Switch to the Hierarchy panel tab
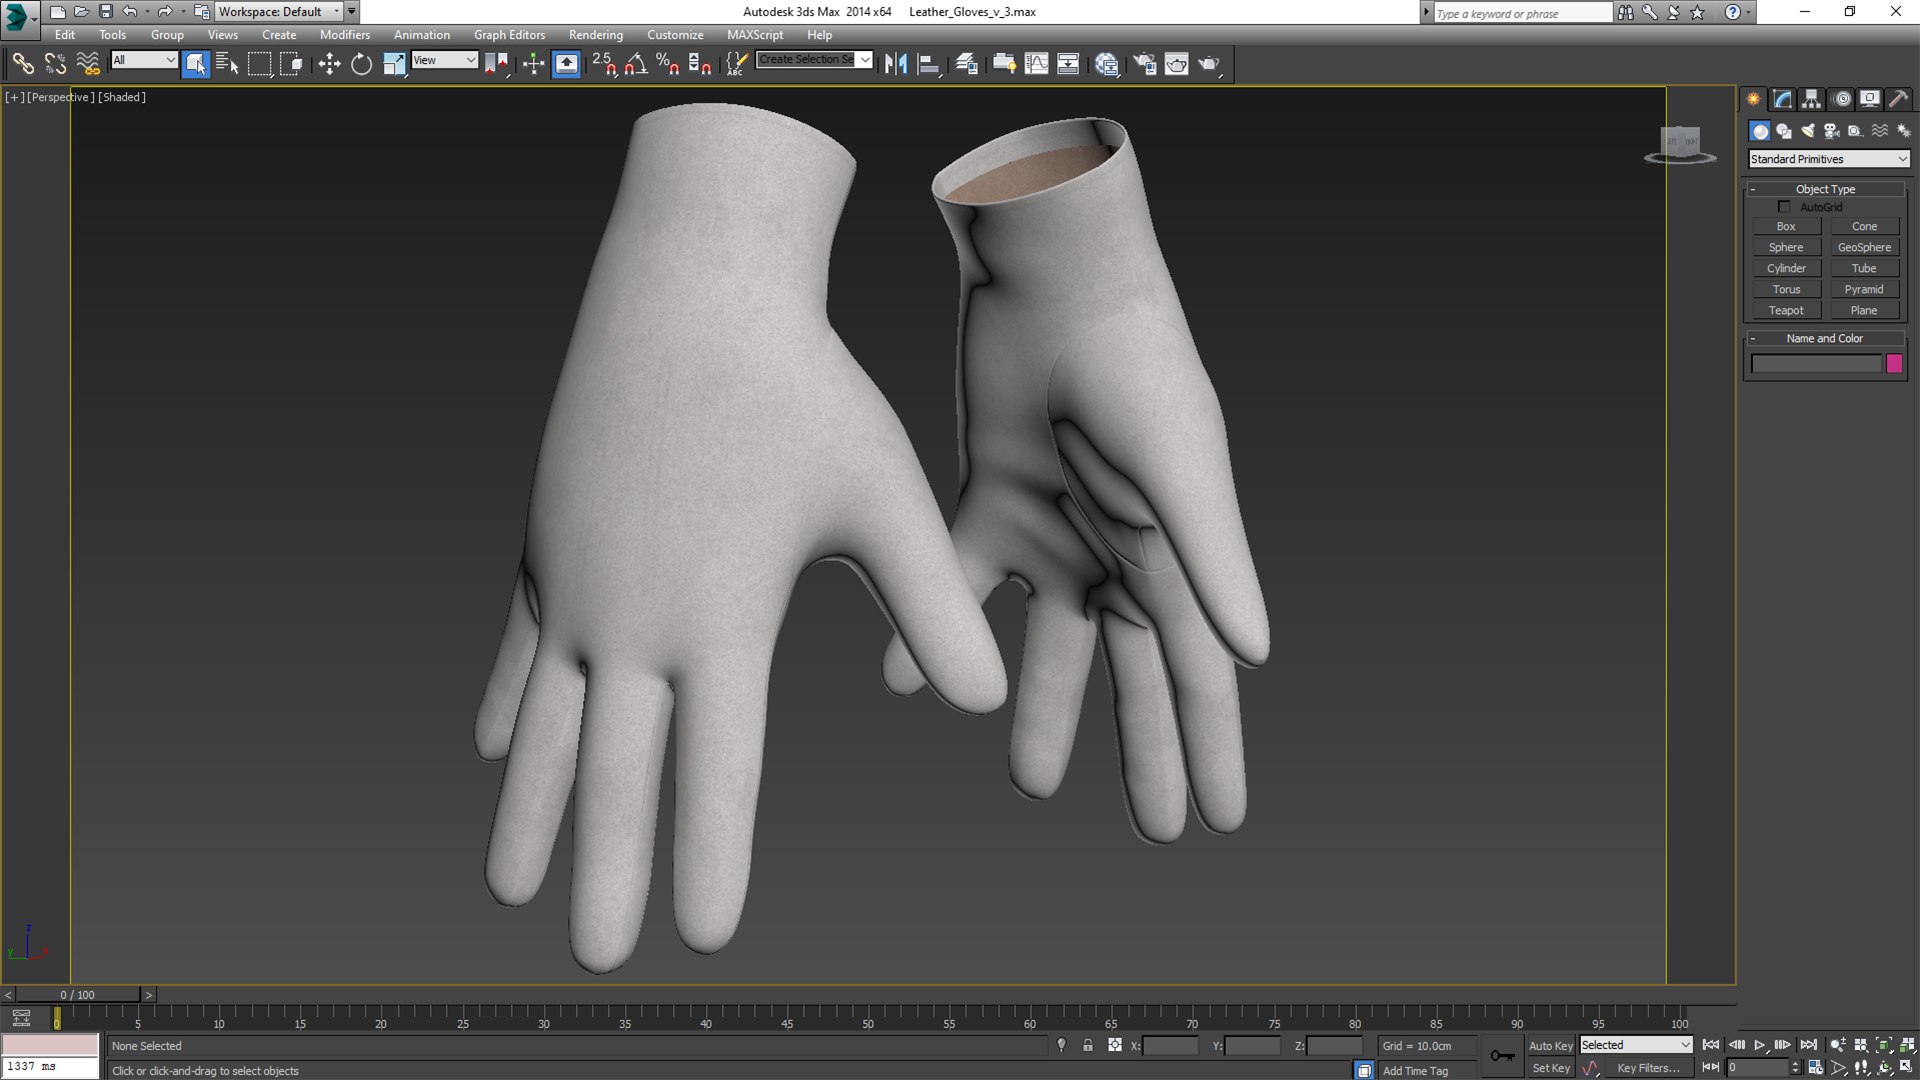 pyautogui.click(x=1811, y=99)
